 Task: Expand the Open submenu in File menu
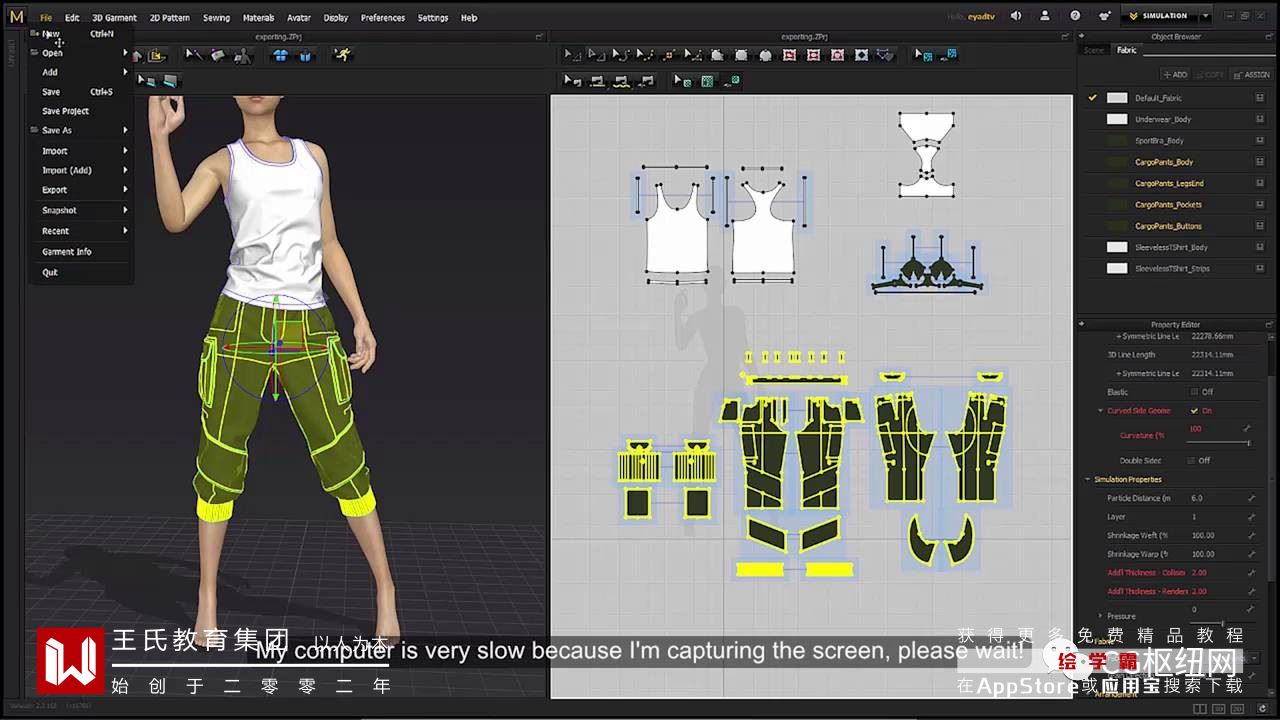[x=126, y=53]
